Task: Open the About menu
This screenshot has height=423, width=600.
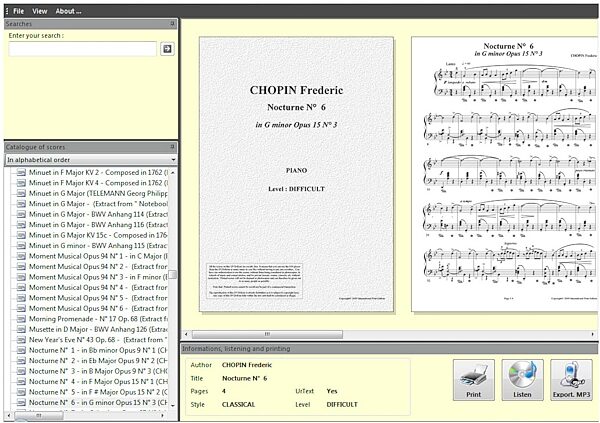Action: pos(68,11)
